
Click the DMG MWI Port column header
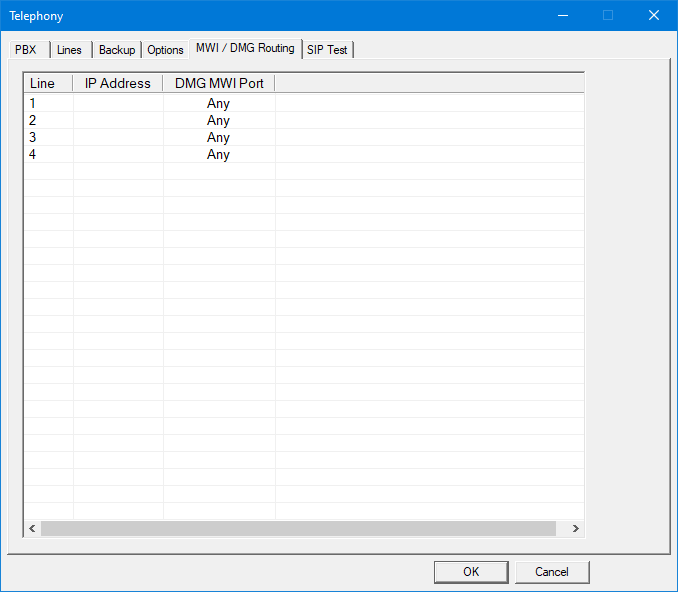click(x=219, y=83)
